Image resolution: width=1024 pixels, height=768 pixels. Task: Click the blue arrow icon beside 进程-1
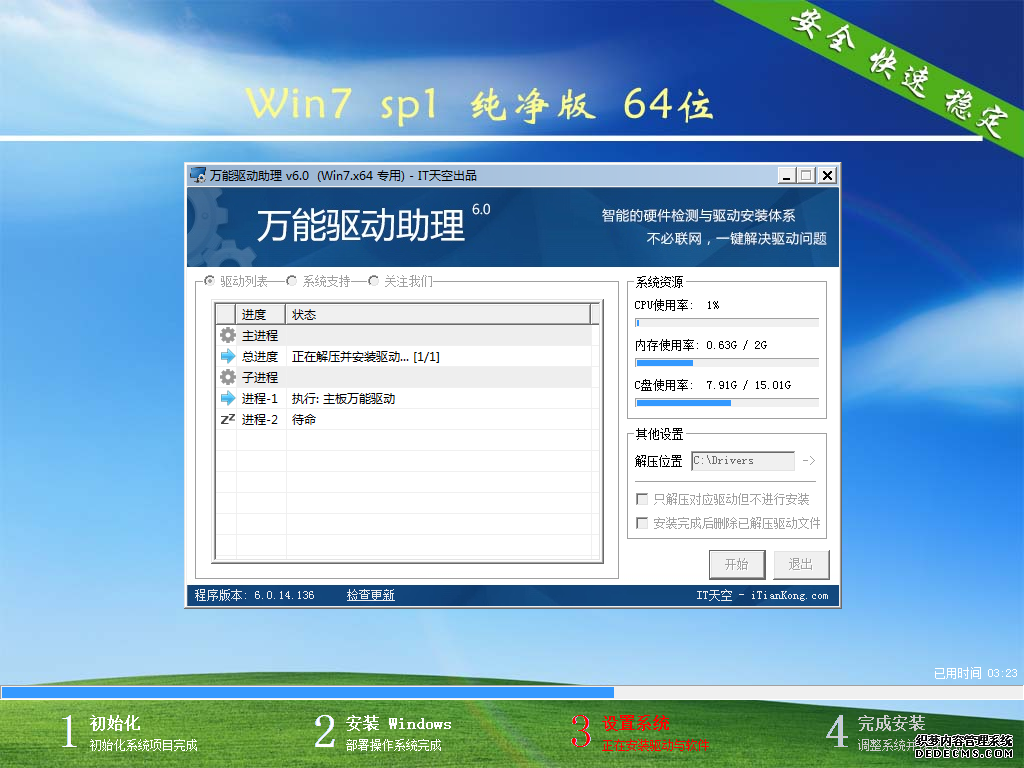[227, 398]
